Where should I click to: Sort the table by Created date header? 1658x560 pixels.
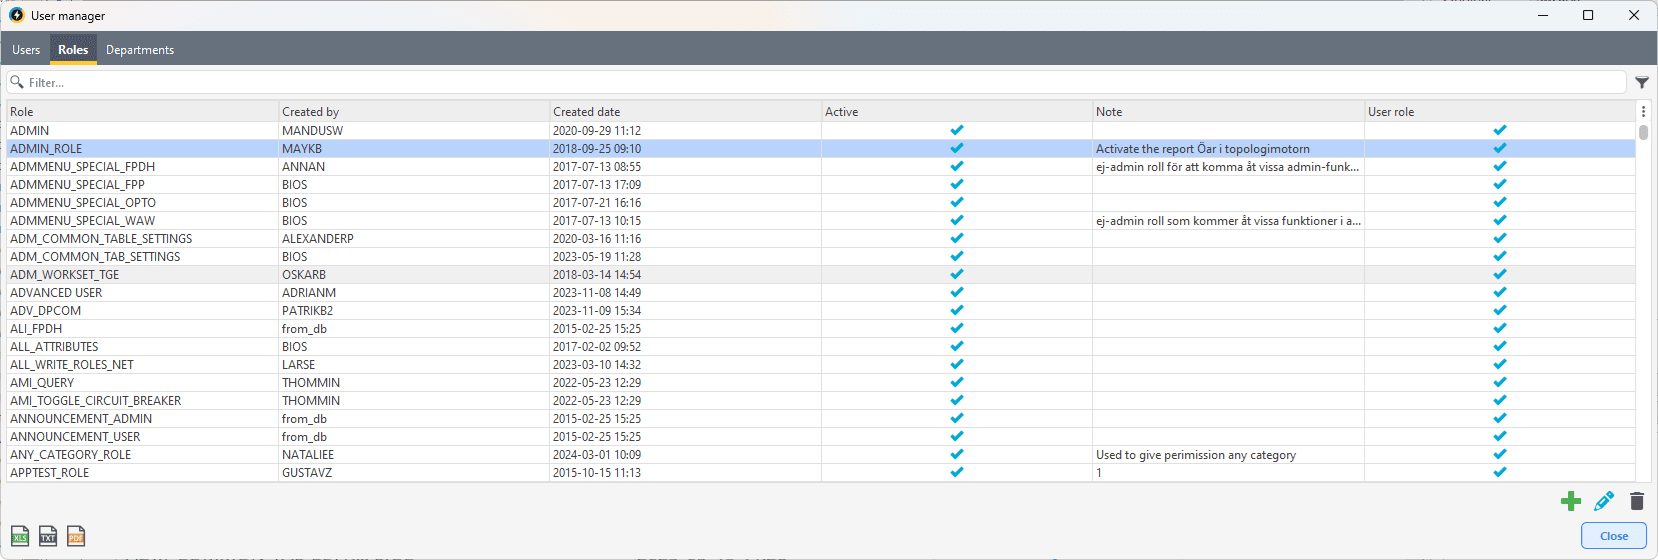[586, 112]
